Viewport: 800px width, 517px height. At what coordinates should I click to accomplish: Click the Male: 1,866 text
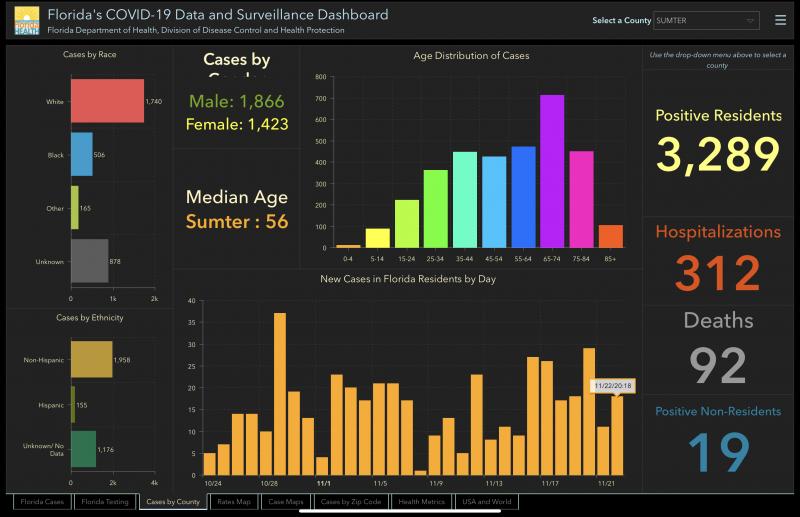click(237, 101)
